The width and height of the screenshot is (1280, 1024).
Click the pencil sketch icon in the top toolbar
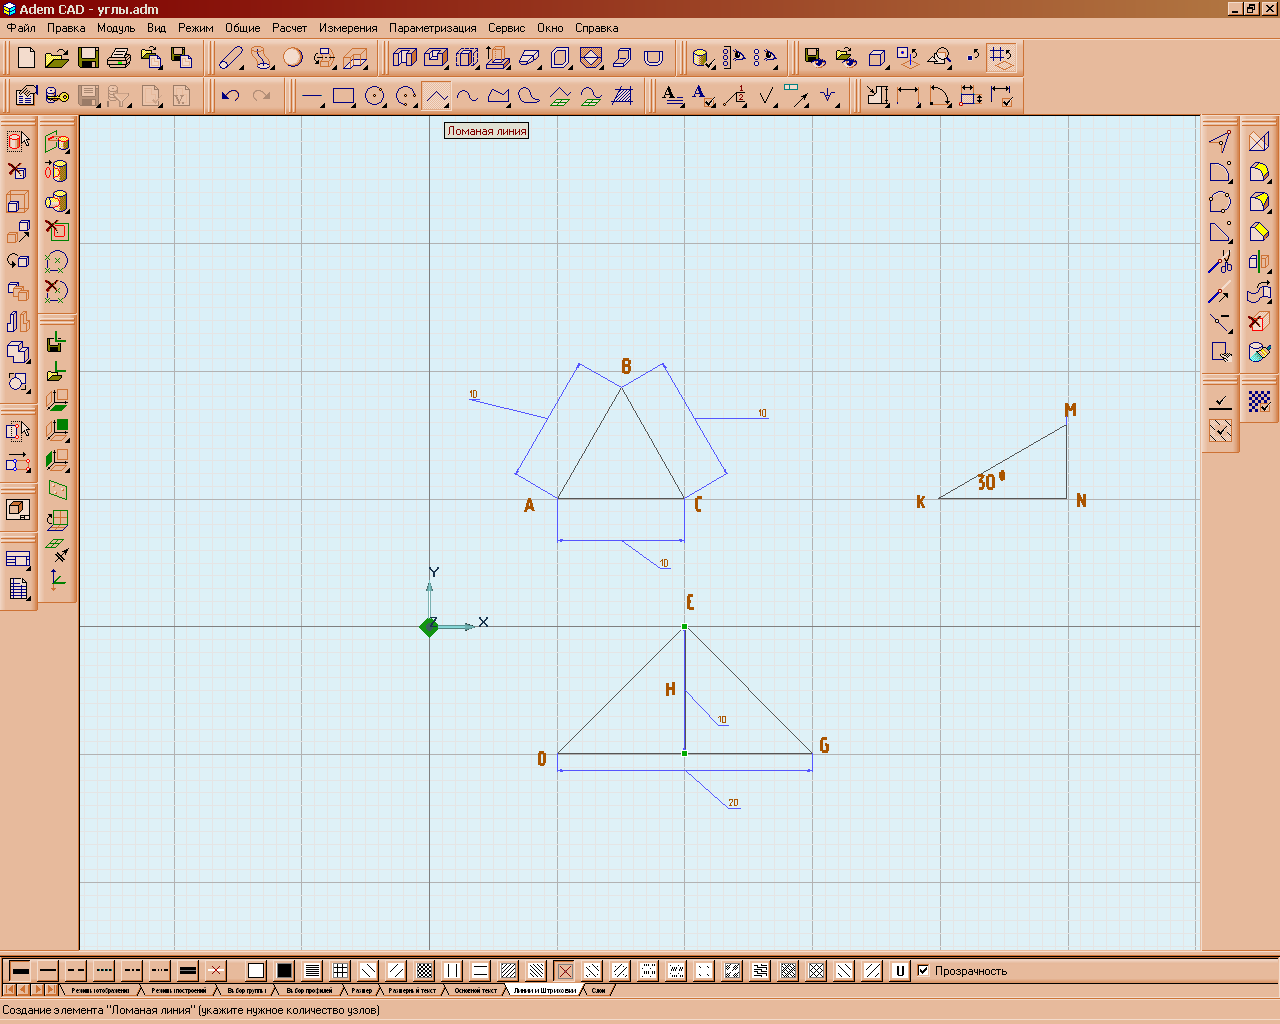pos(231,58)
